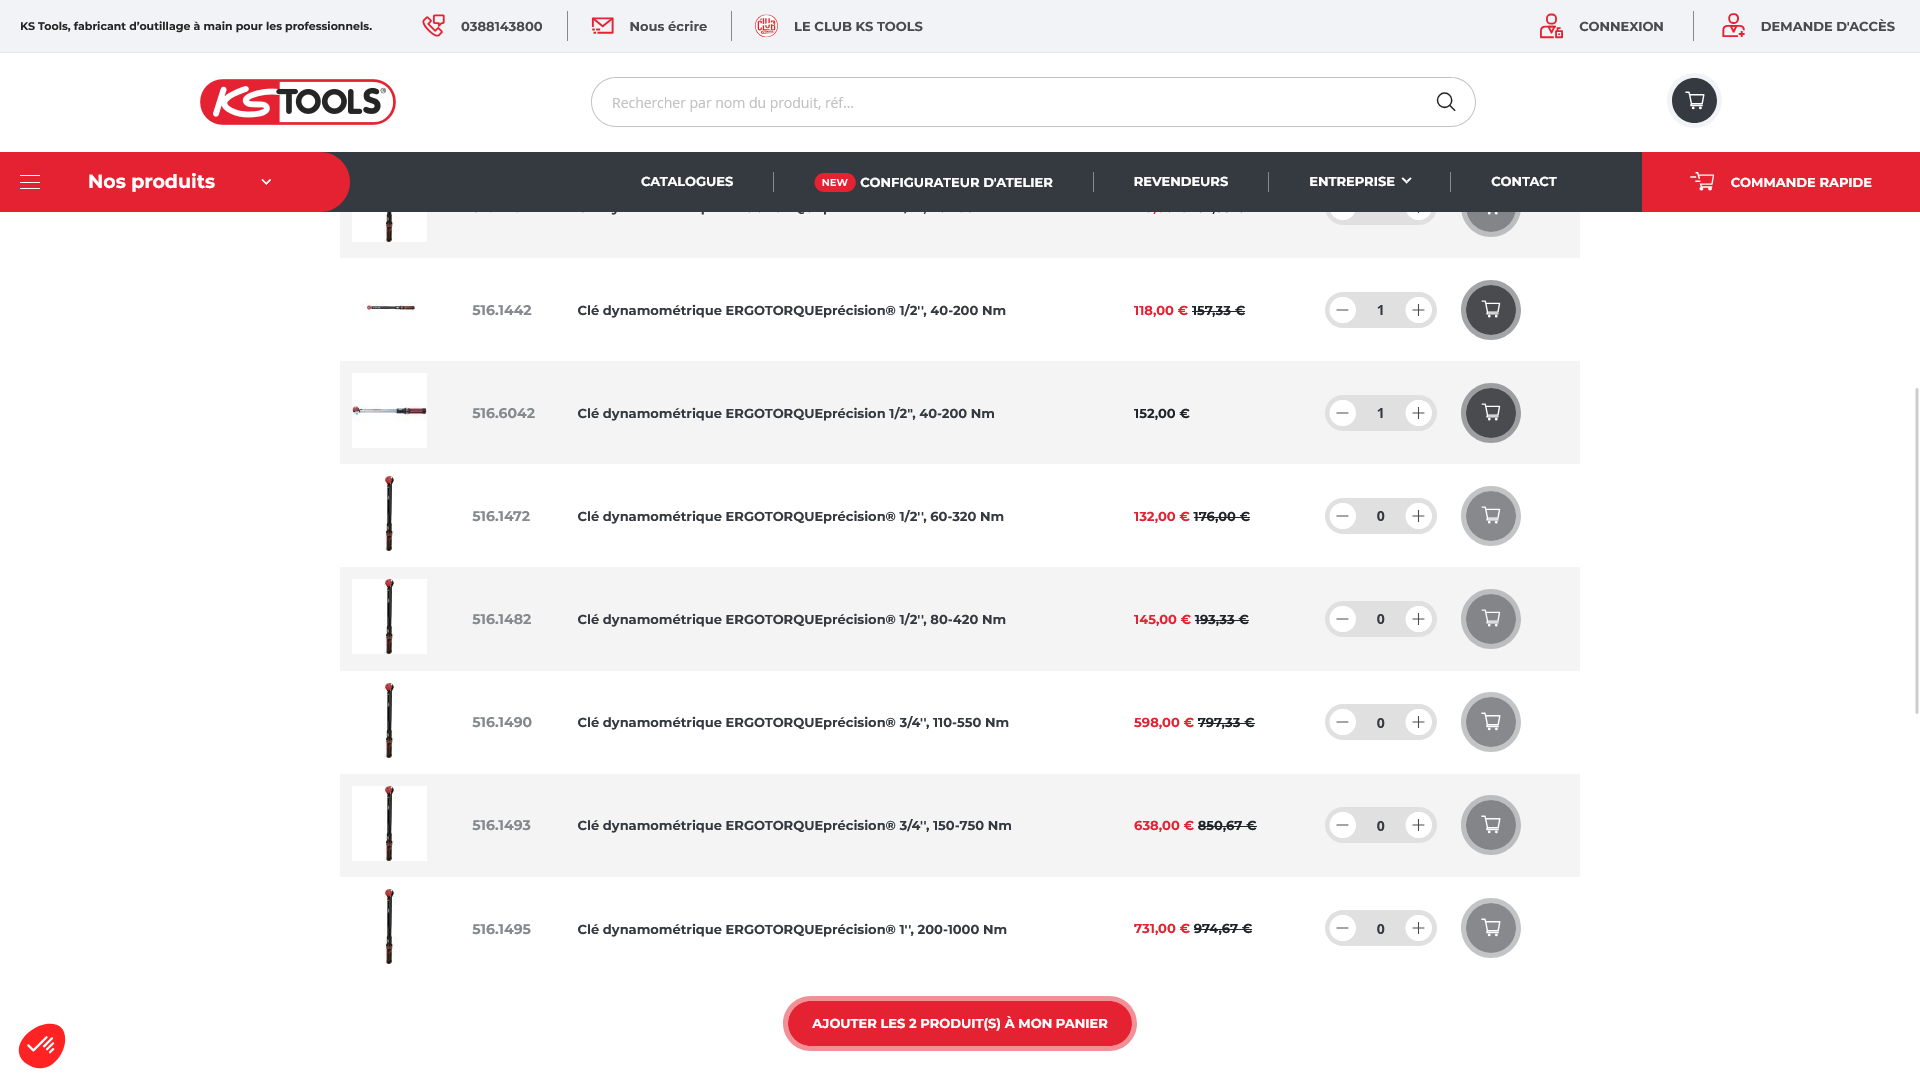Decrease quantity for 516.1495

click(1343, 928)
